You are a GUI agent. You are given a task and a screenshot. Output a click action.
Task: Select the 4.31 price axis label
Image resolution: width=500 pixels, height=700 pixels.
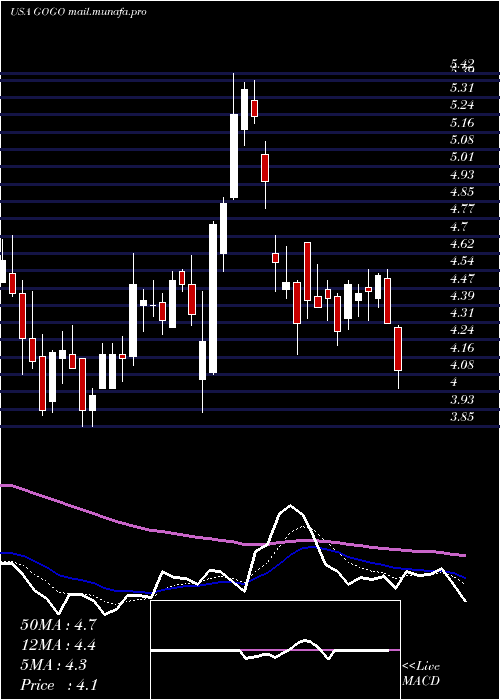(462, 313)
